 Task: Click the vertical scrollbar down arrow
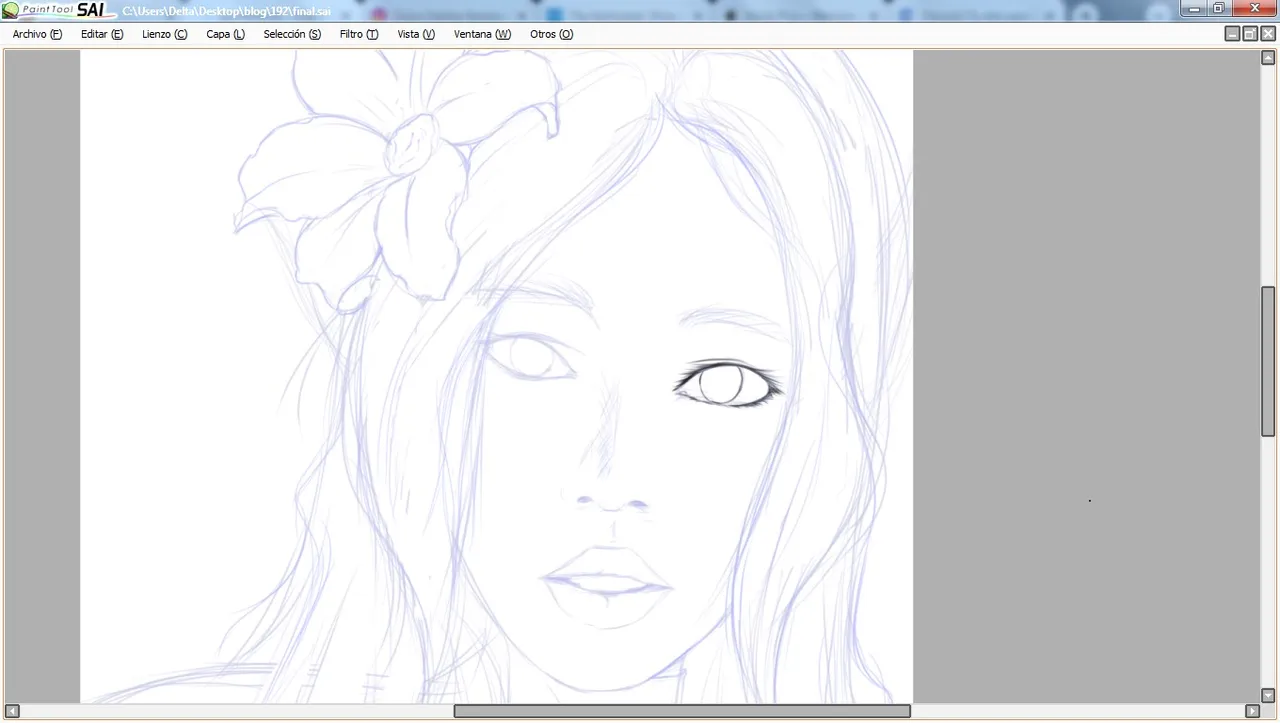1268,696
